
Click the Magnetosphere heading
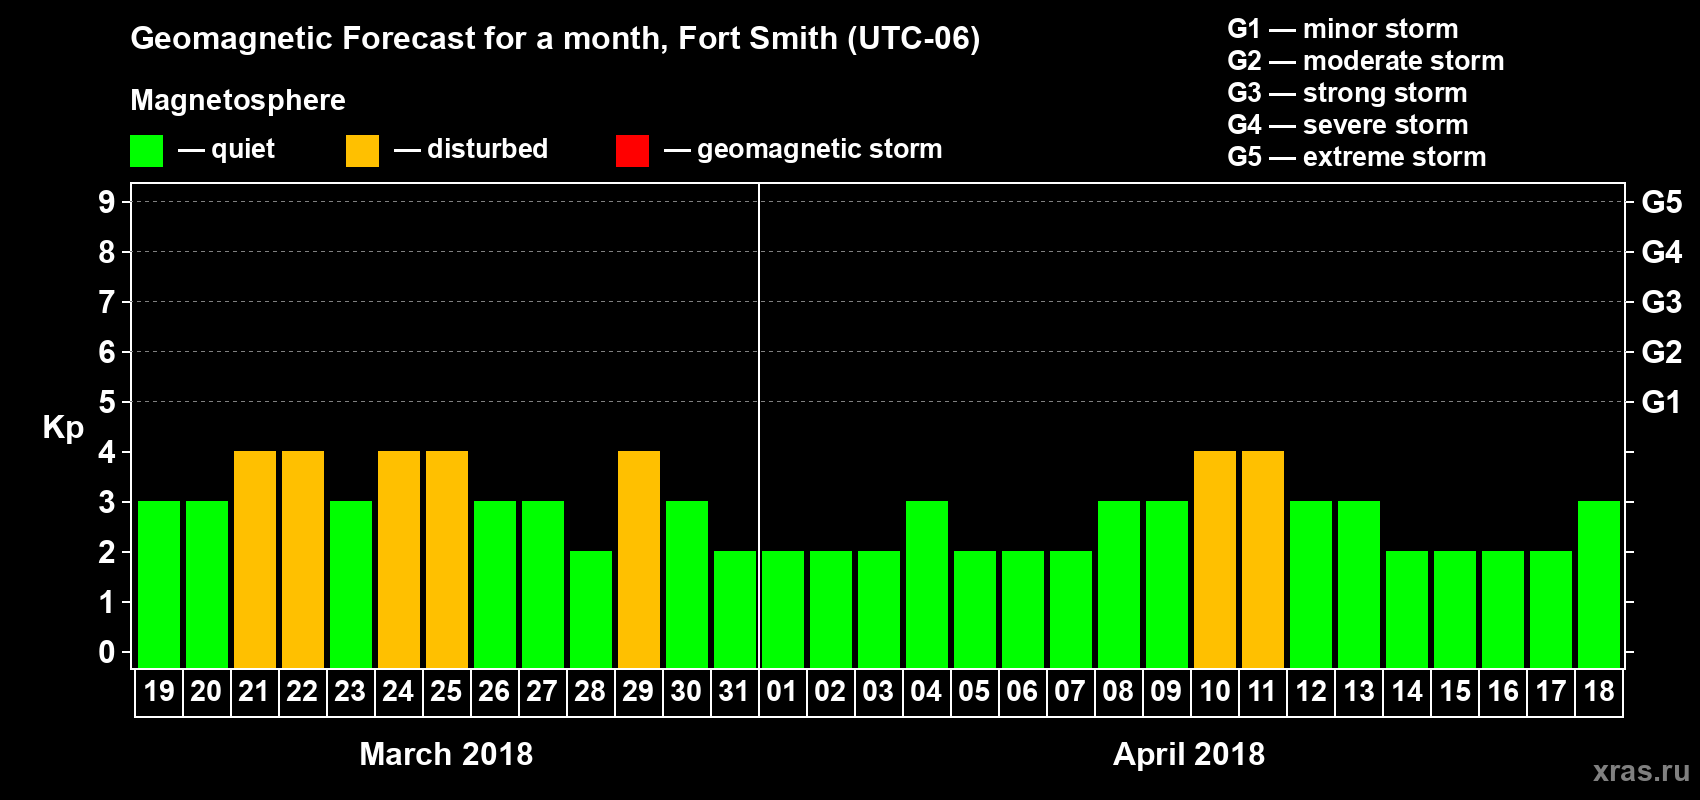[x=238, y=100]
